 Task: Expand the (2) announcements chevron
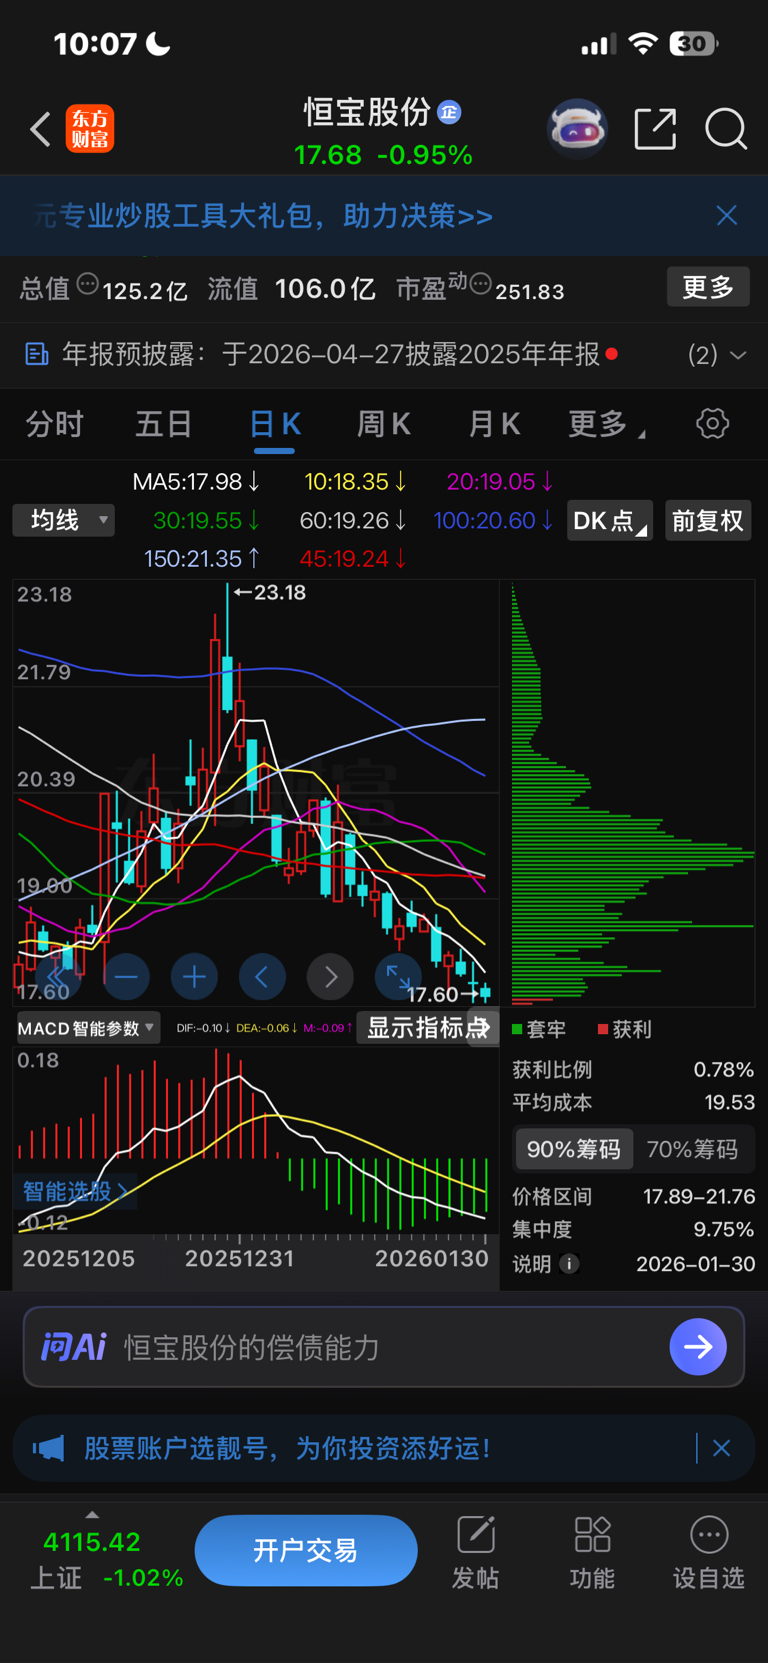[x=738, y=355]
